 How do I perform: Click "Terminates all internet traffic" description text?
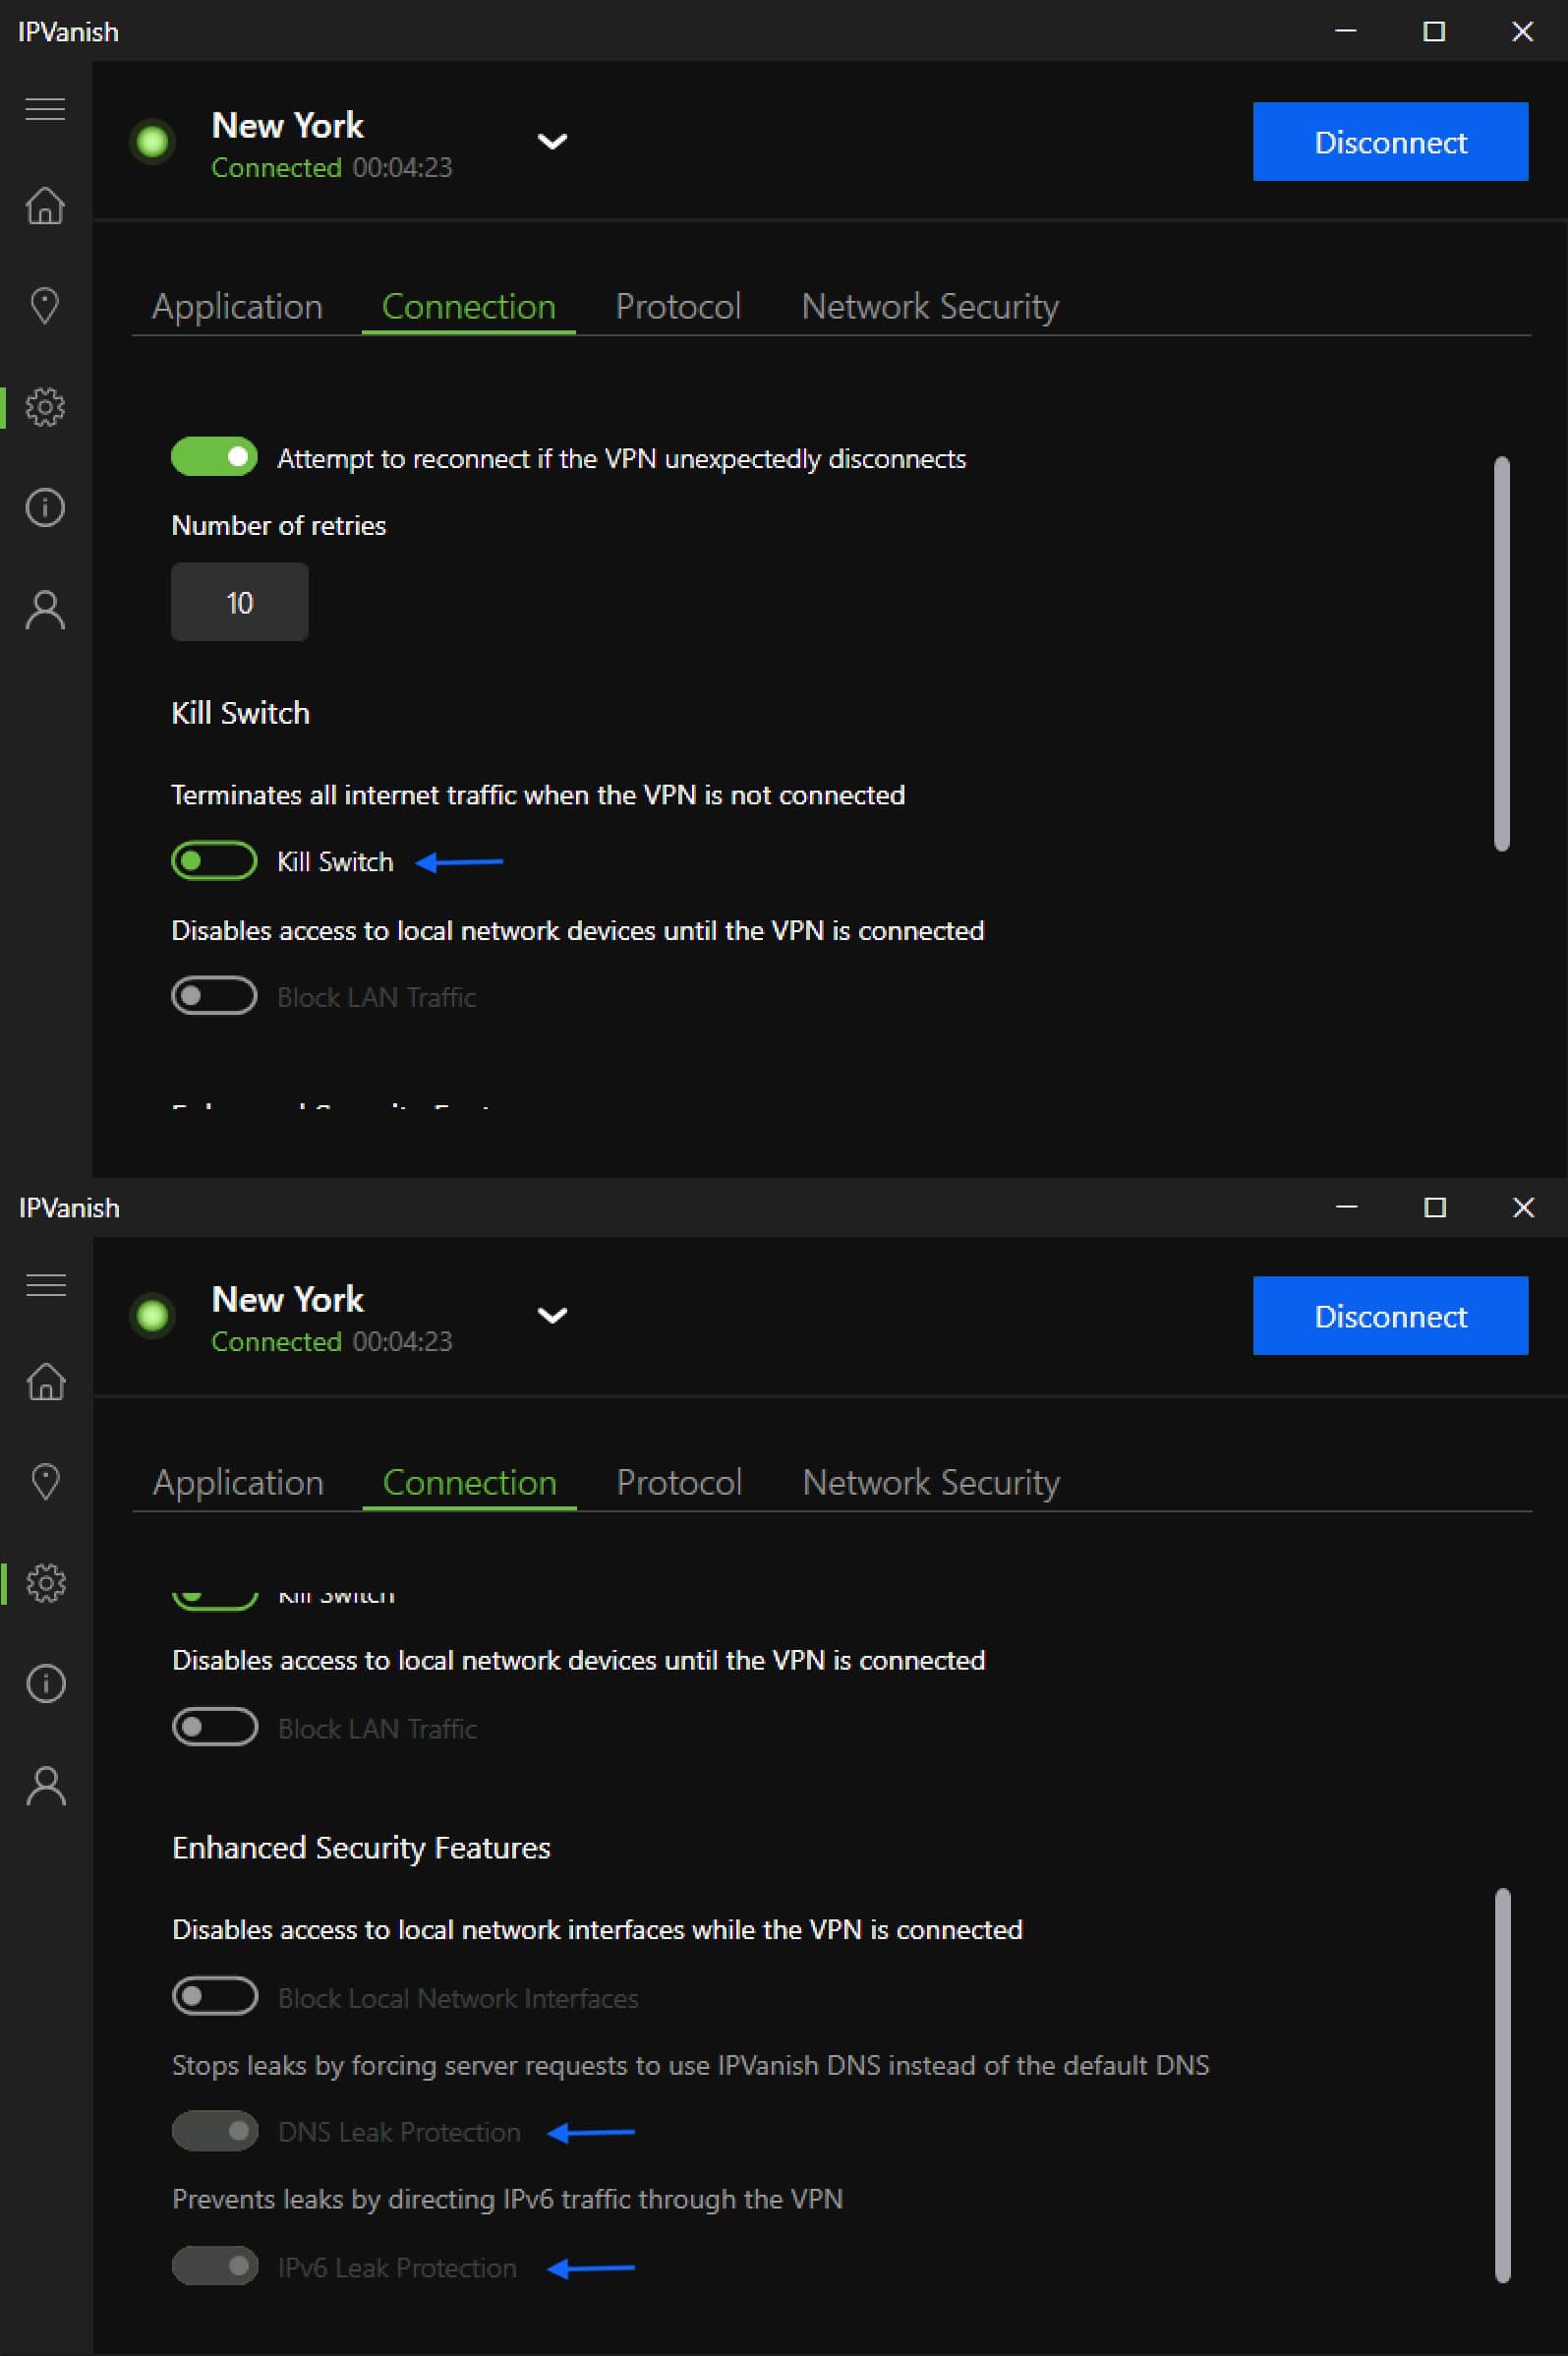pos(538,795)
